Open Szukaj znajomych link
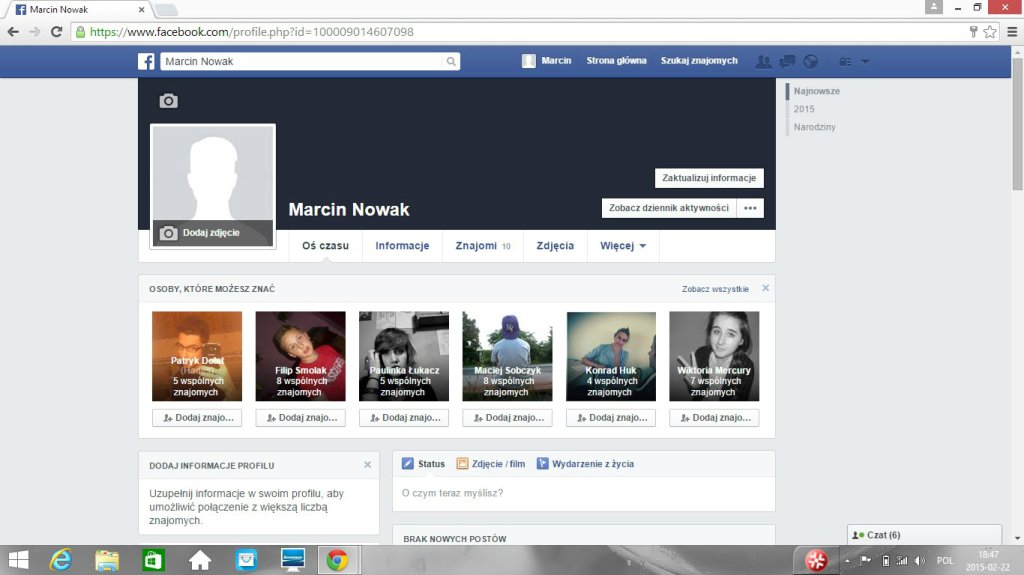This screenshot has width=1024, height=575. tap(699, 61)
